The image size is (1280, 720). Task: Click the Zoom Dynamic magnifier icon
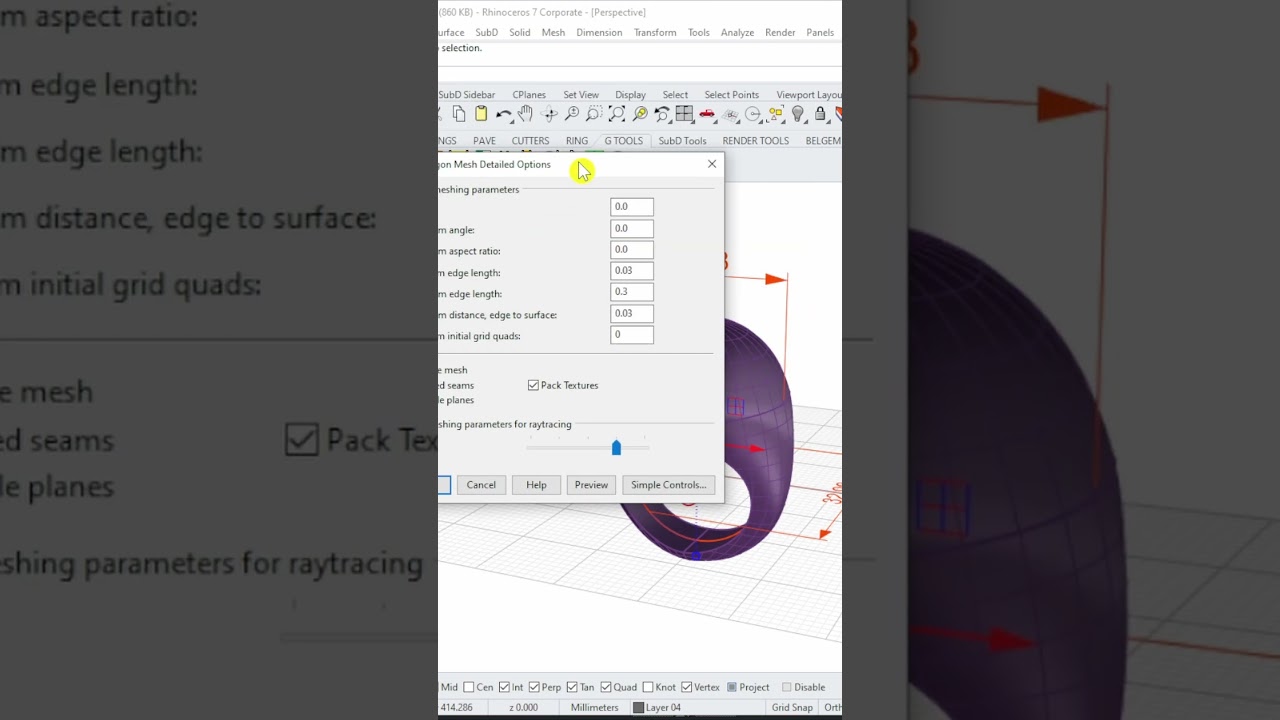point(572,114)
